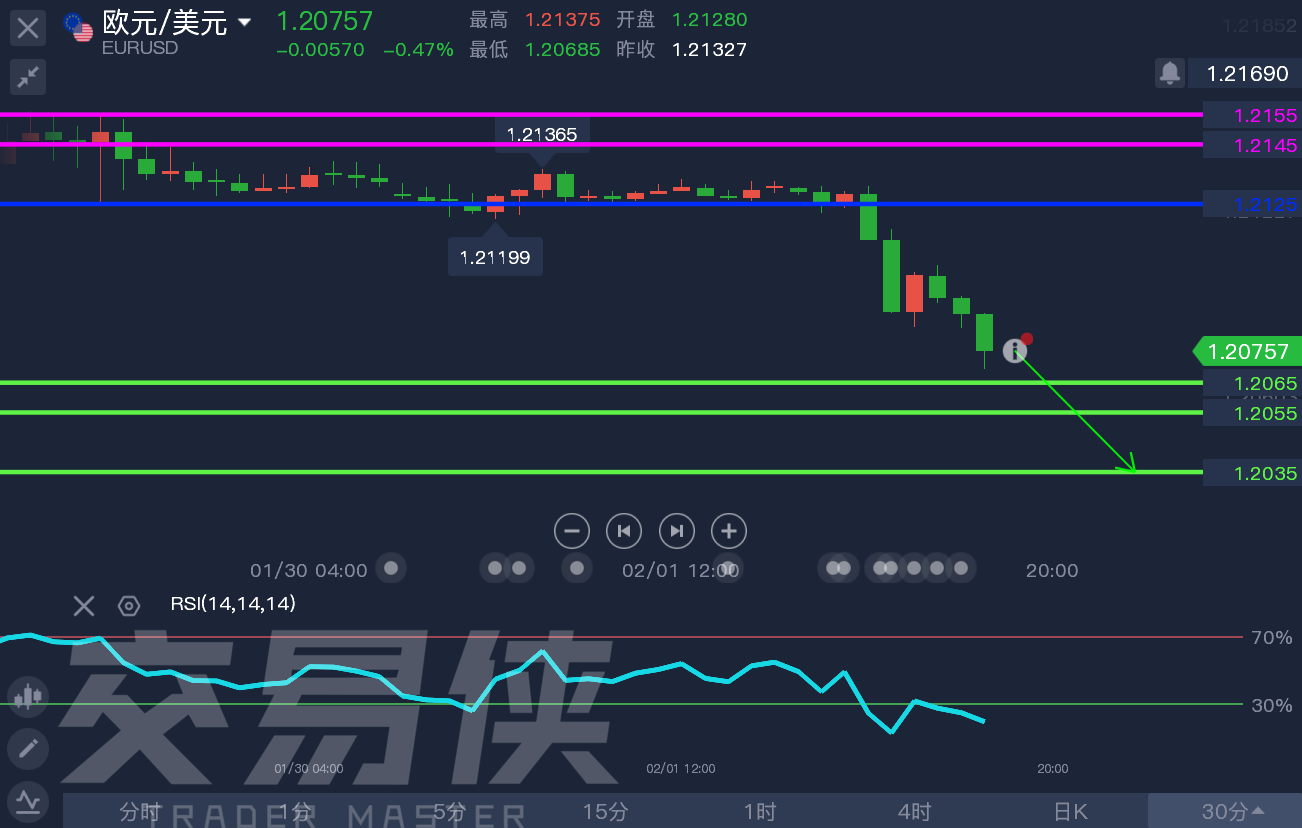Close the RSI indicator panel
Viewport: 1302px width, 828px height.
coord(84,605)
